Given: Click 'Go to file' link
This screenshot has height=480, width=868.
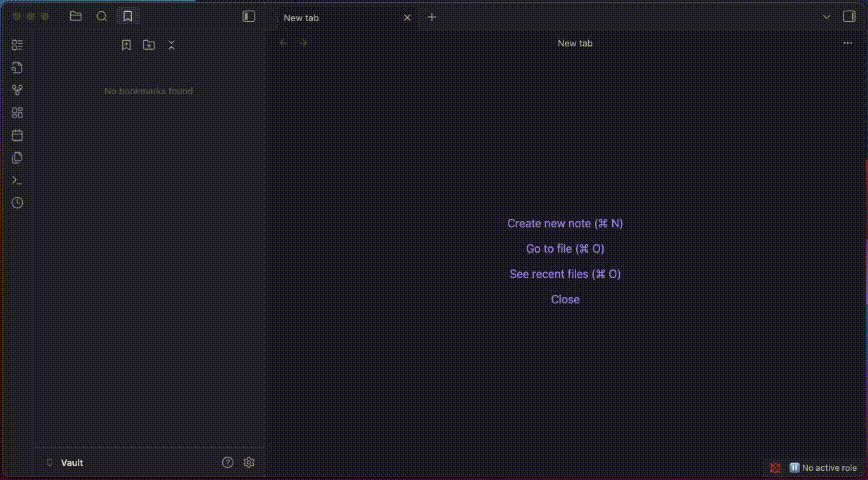Looking at the screenshot, I should click(x=565, y=249).
